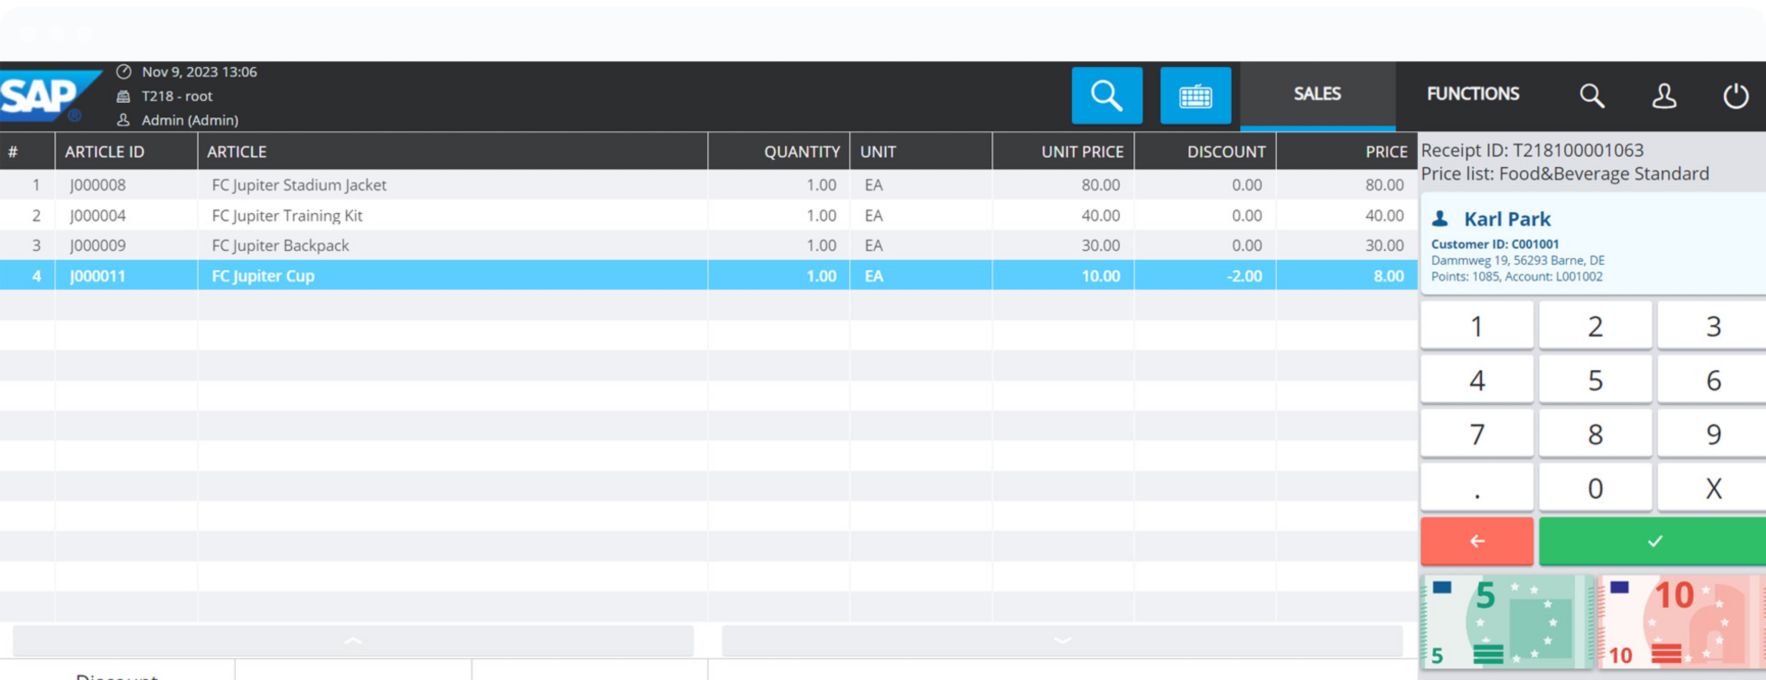This screenshot has height=680, width=1766.
Task: Open the user profile icon
Action: point(1664,96)
